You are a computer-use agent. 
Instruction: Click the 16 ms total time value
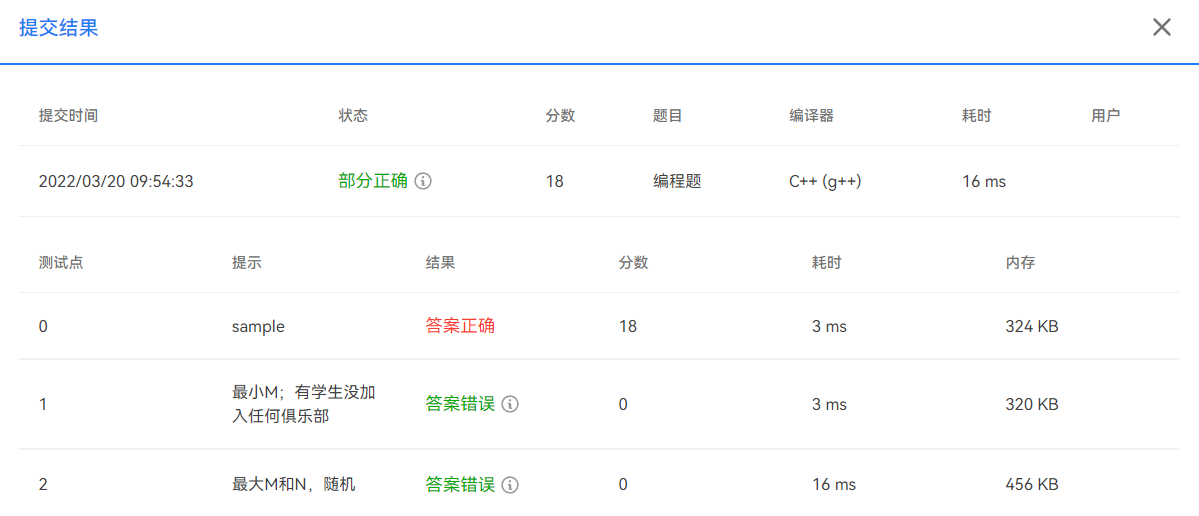(983, 182)
